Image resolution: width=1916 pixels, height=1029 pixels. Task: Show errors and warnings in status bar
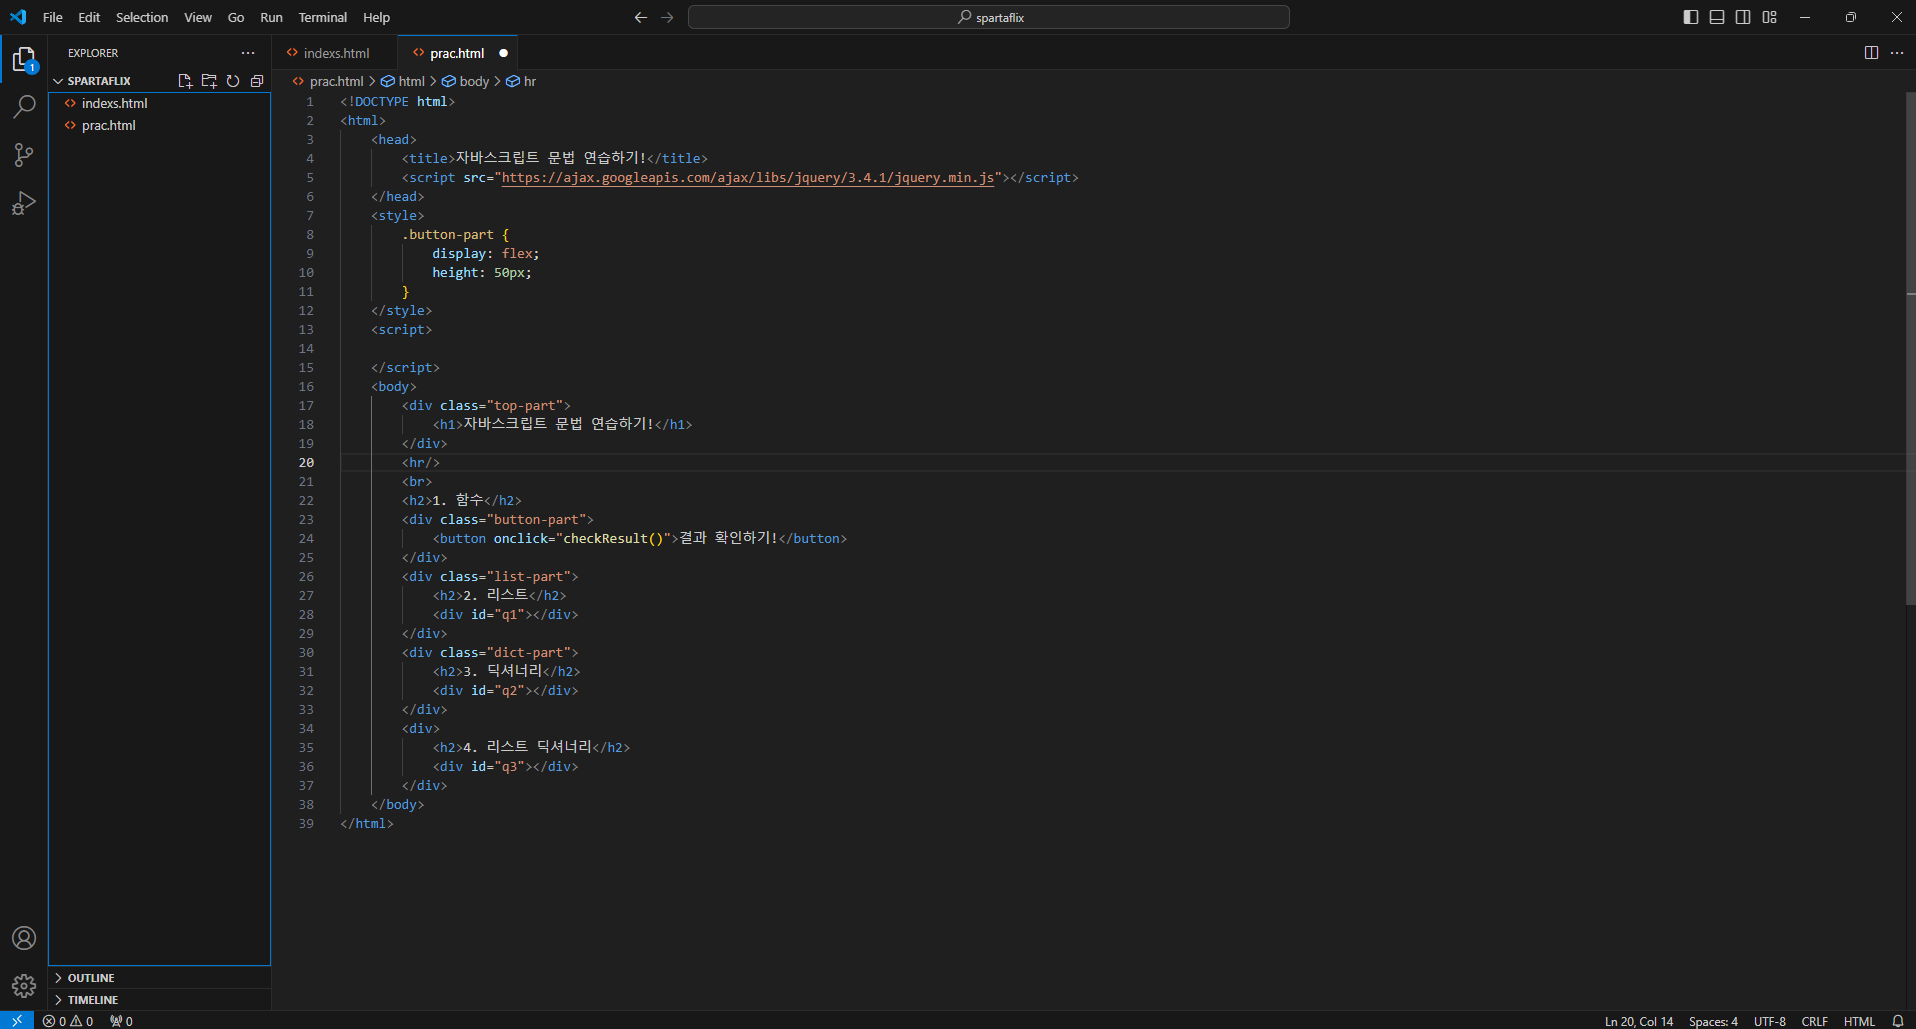pyautogui.click(x=68, y=1021)
